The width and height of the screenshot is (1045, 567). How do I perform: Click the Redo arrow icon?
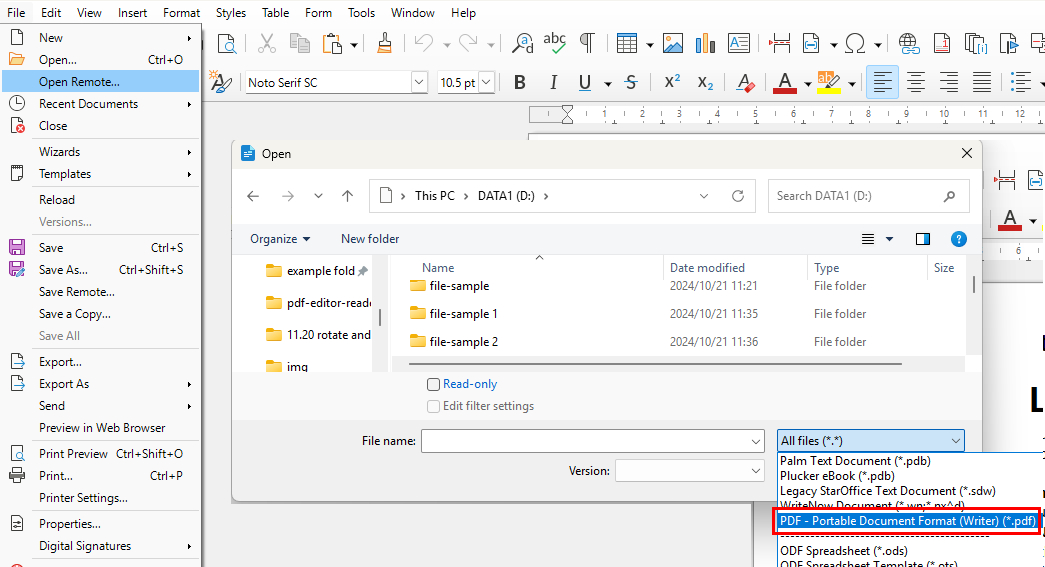[468, 44]
